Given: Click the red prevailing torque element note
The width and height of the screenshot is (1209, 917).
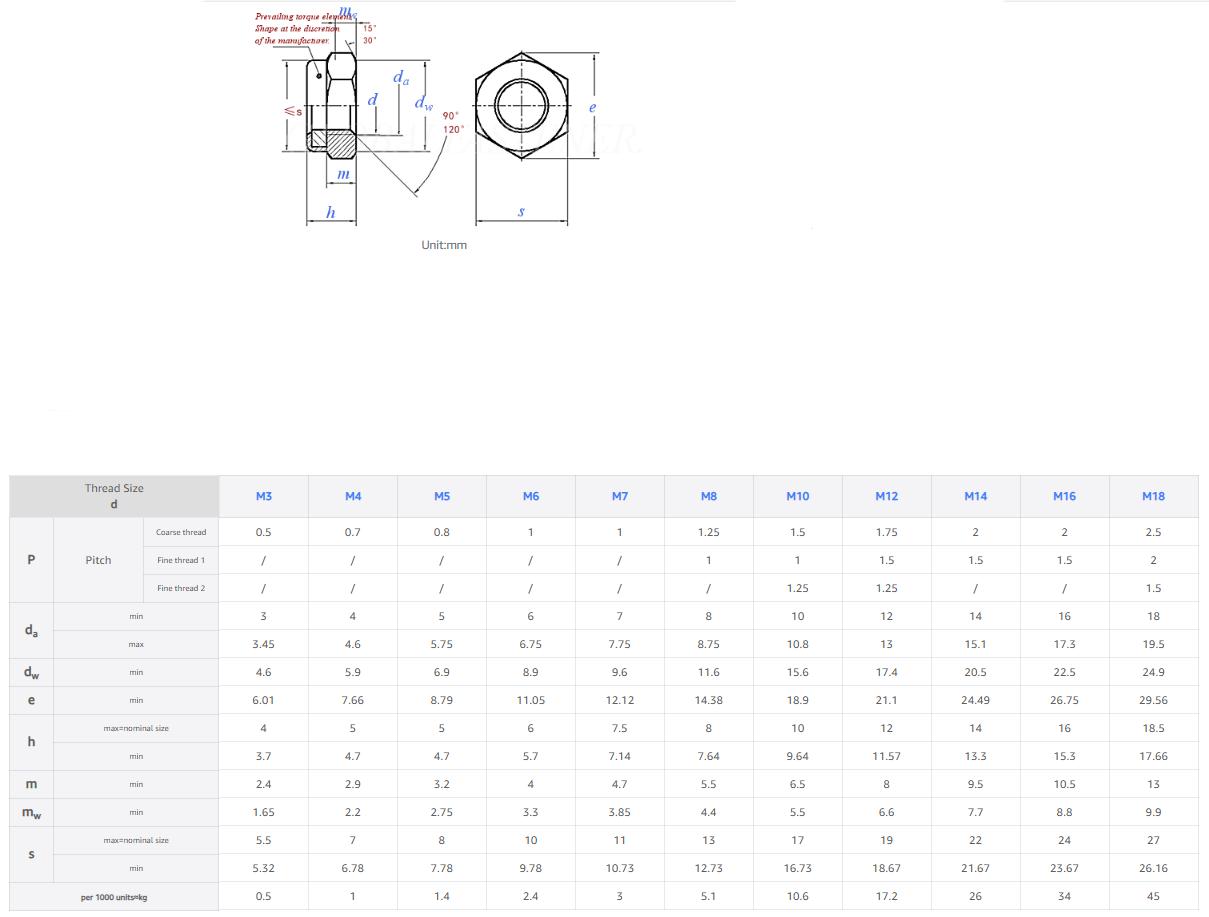Looking at the screenshot, I should pyautogui.click(x=296, y=29).
